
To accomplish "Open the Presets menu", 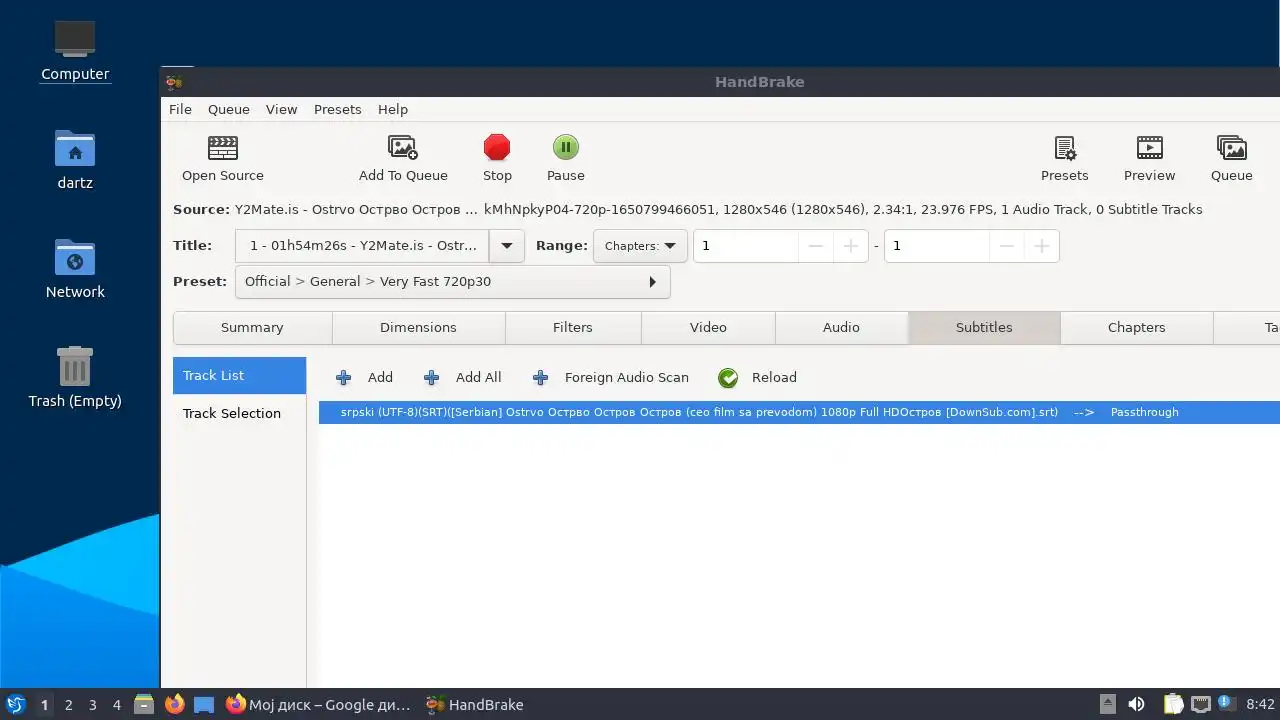I will tap(337, 109).
